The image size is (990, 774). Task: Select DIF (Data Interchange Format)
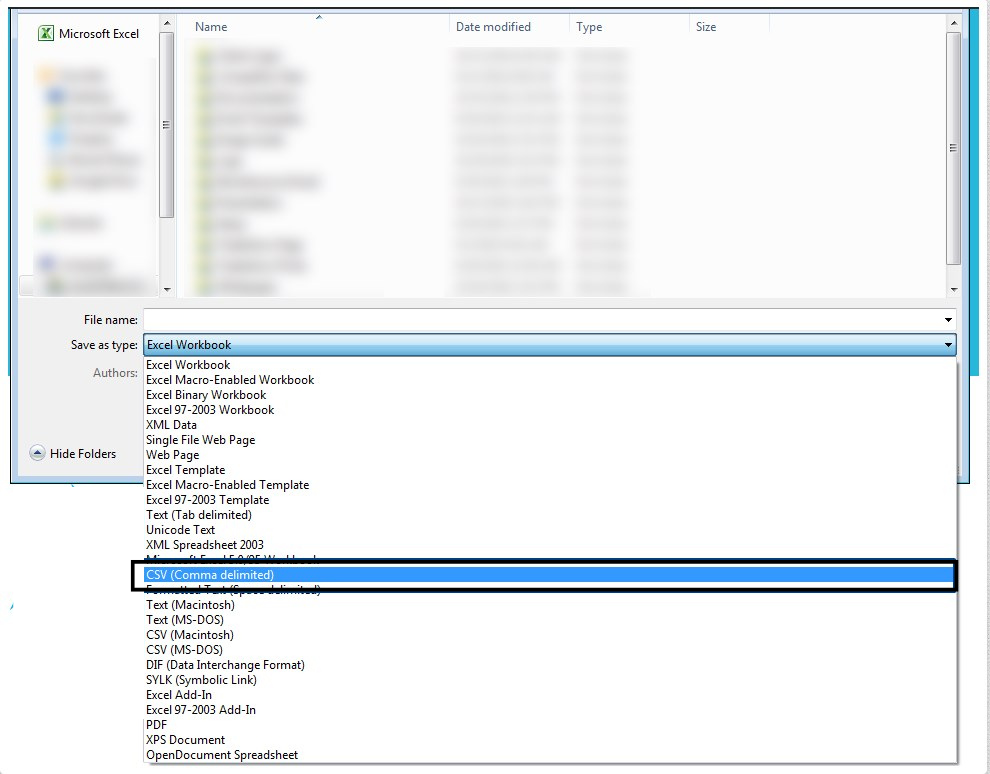550,665
